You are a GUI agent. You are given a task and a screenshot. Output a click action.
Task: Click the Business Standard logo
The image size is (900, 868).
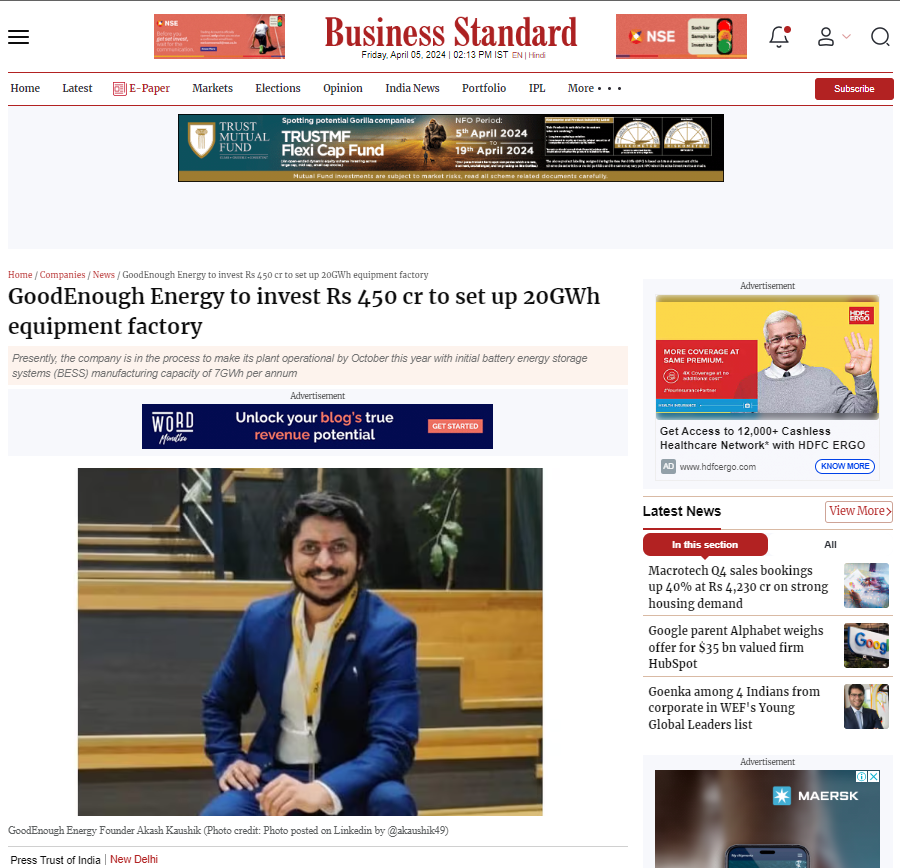(x=451, y=32)
